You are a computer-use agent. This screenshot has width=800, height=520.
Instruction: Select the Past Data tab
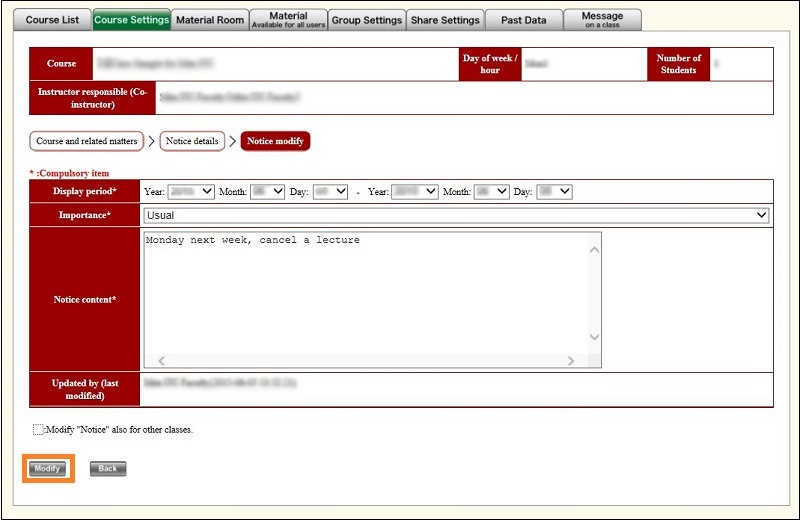(524, 19)
